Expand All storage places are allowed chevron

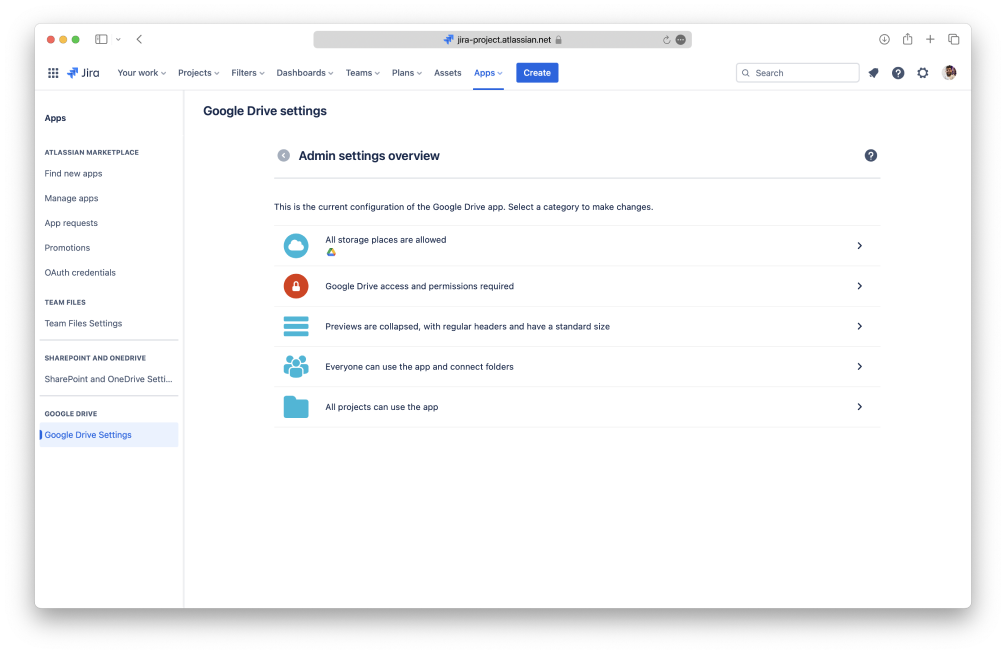[x=860, y=246]
